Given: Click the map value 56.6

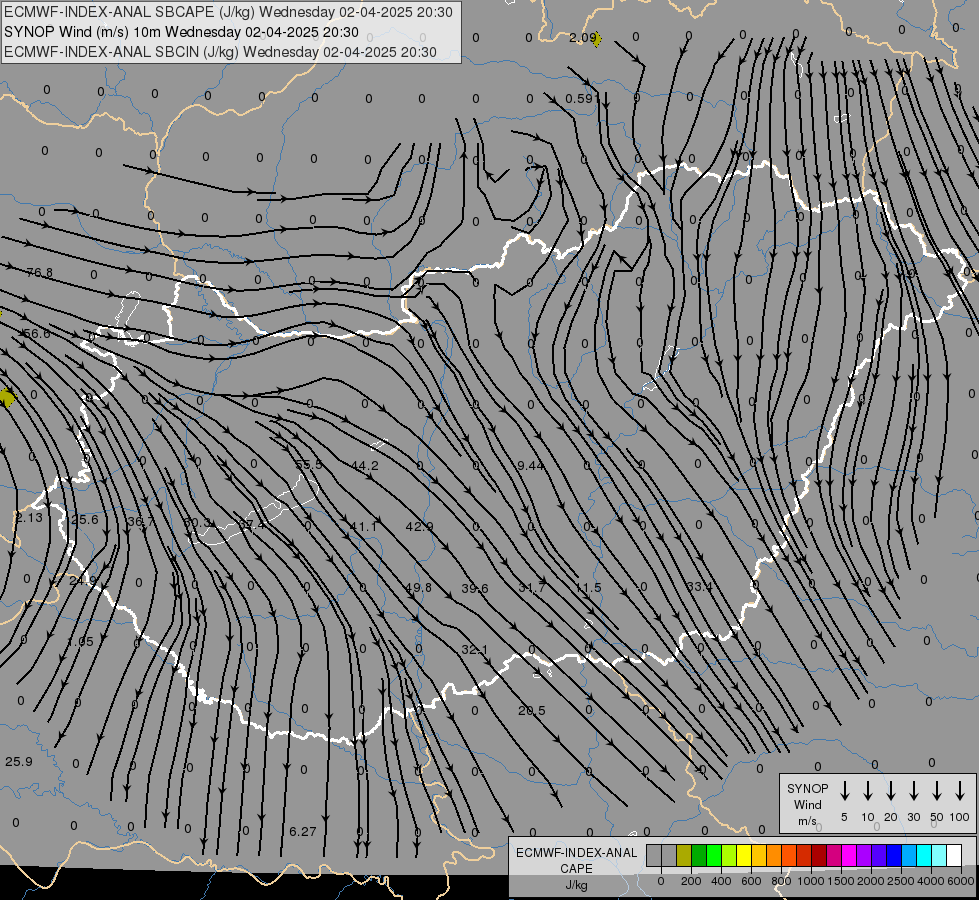Looking at the screenshot, I should point(36,334).
